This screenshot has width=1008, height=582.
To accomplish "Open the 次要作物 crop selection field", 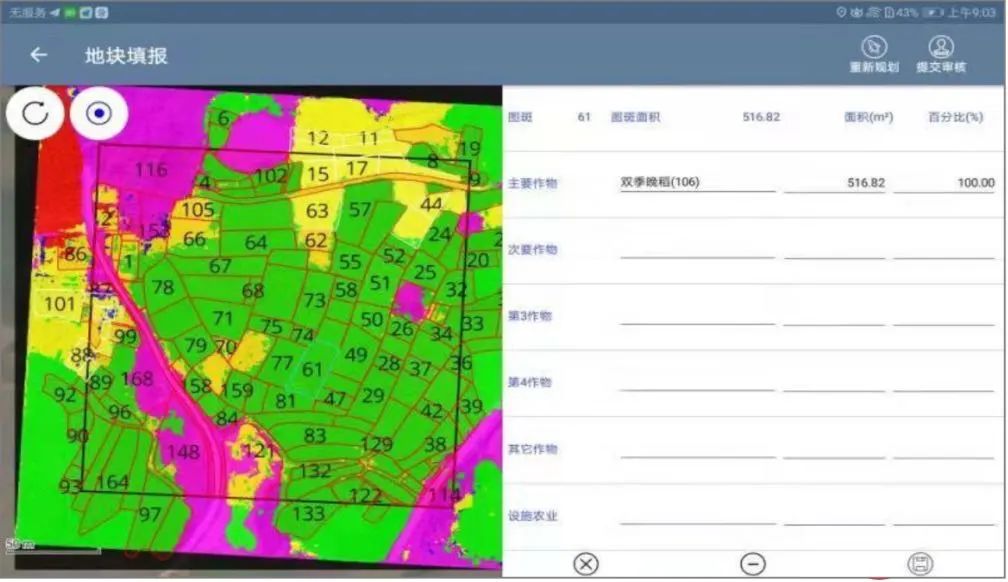I will tap(697, 248).
